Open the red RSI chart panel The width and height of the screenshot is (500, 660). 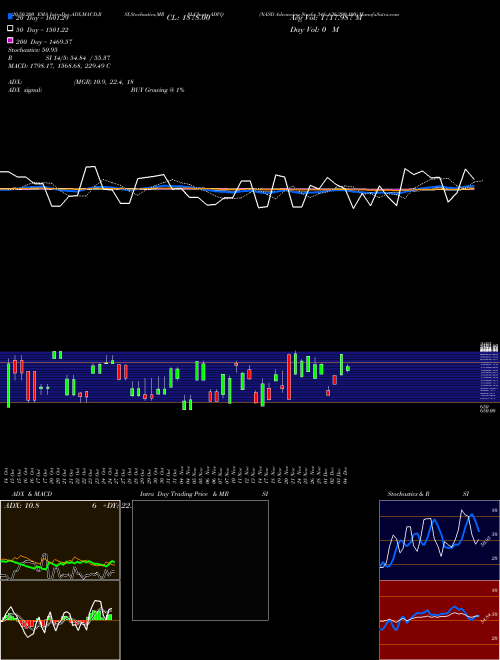pyautogui.click(x=439, y=620)
